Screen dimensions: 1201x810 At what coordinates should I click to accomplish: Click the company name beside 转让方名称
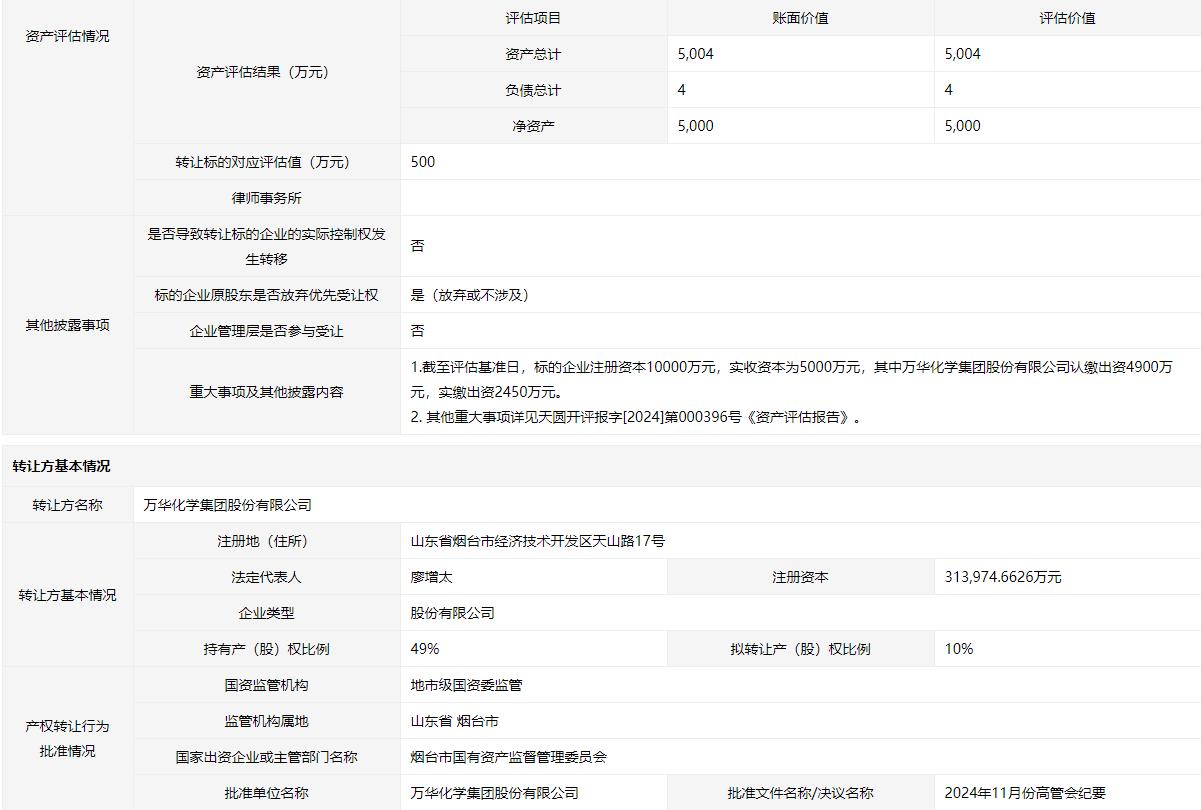coord(227,505)
